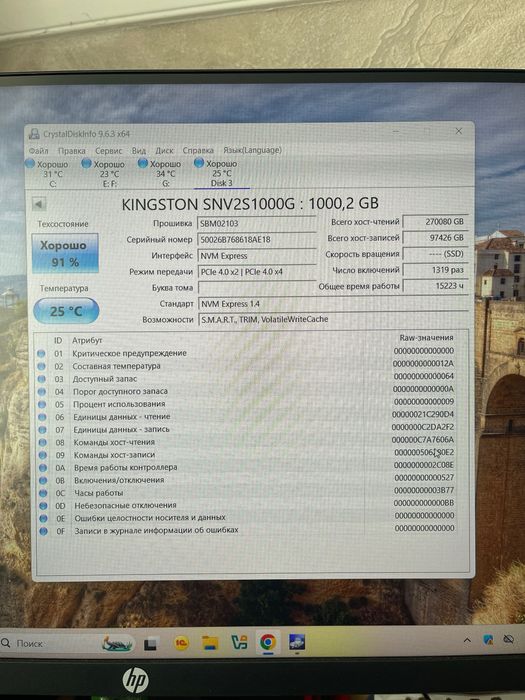
Task: Click status dot of Небезопасные отключения row
Action: 43,506
